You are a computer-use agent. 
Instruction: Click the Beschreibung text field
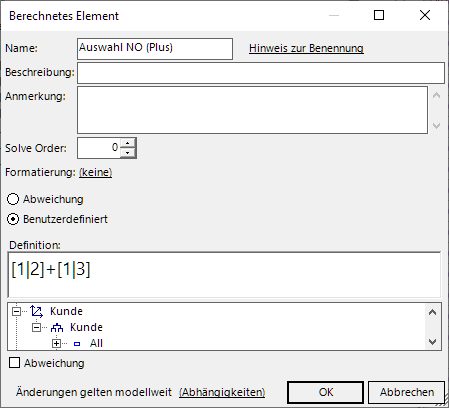(x=261, y=73)
